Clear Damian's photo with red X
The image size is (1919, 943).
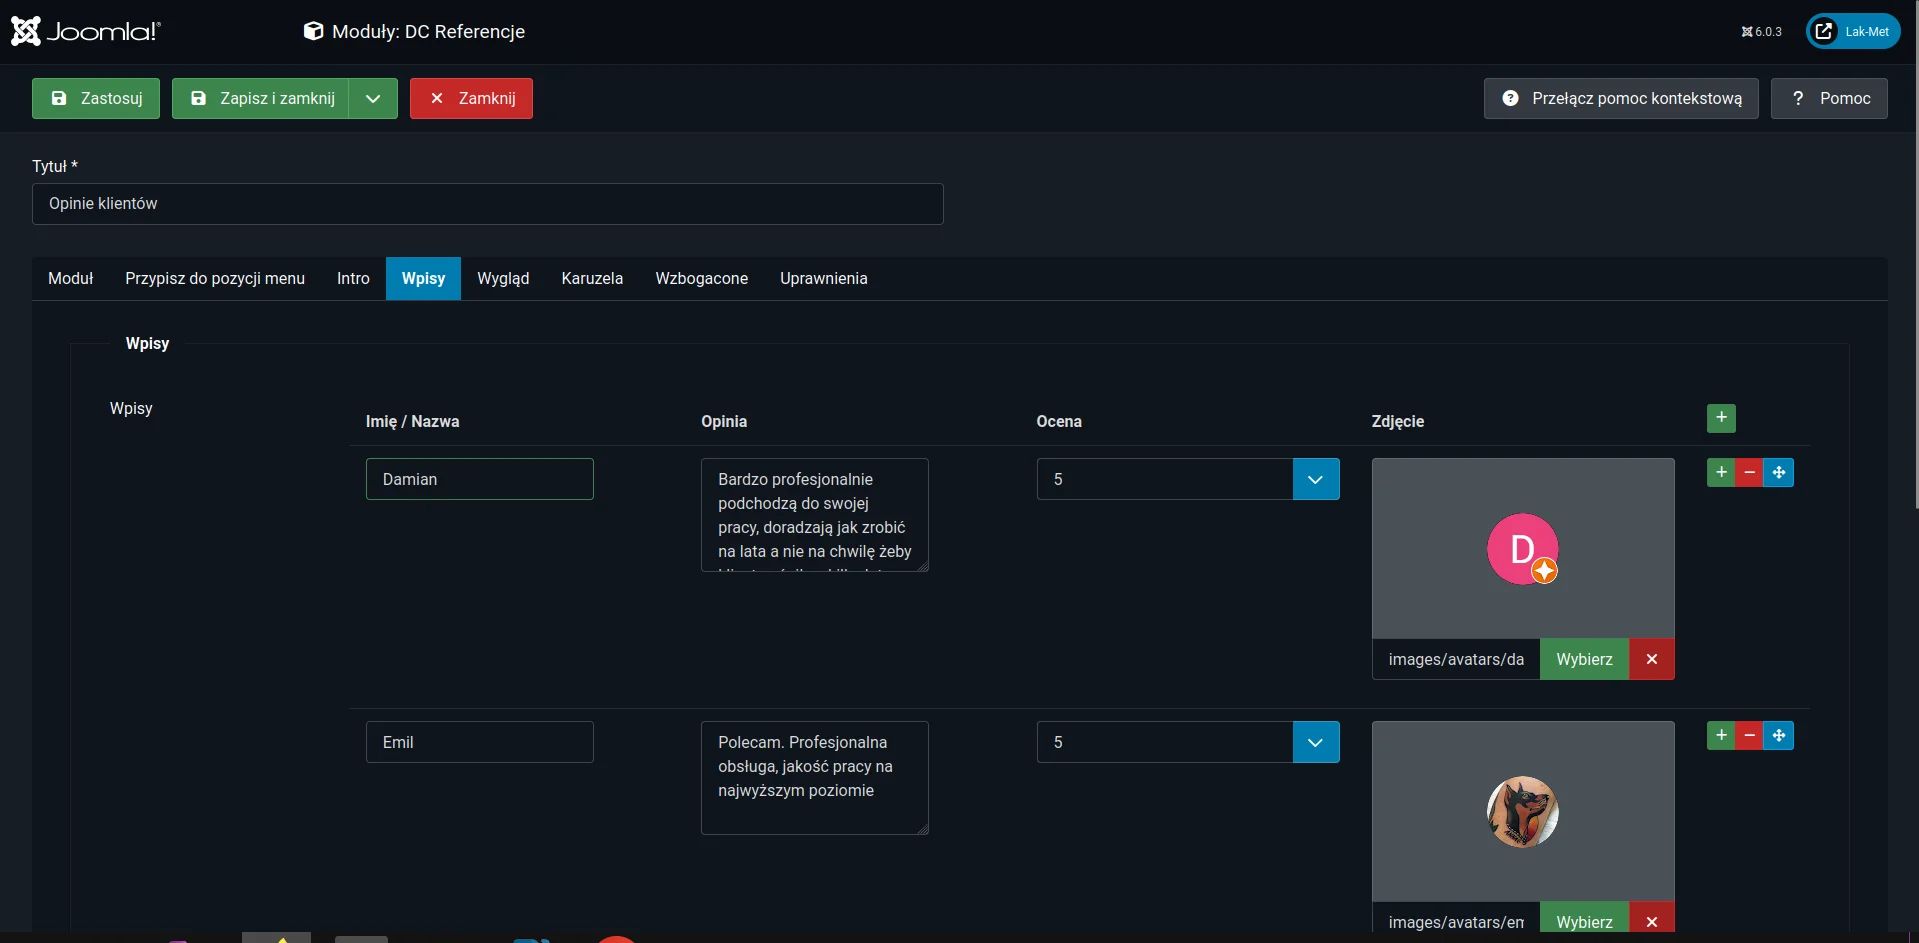(1651, 659)
